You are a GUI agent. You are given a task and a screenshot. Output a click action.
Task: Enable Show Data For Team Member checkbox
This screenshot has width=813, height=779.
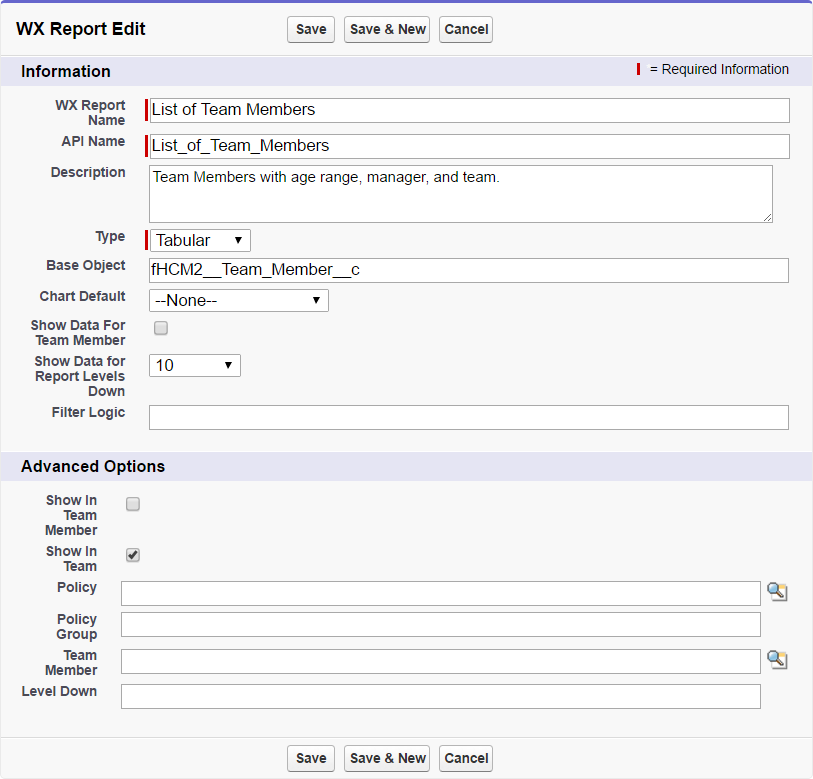[x=161, y=328]
